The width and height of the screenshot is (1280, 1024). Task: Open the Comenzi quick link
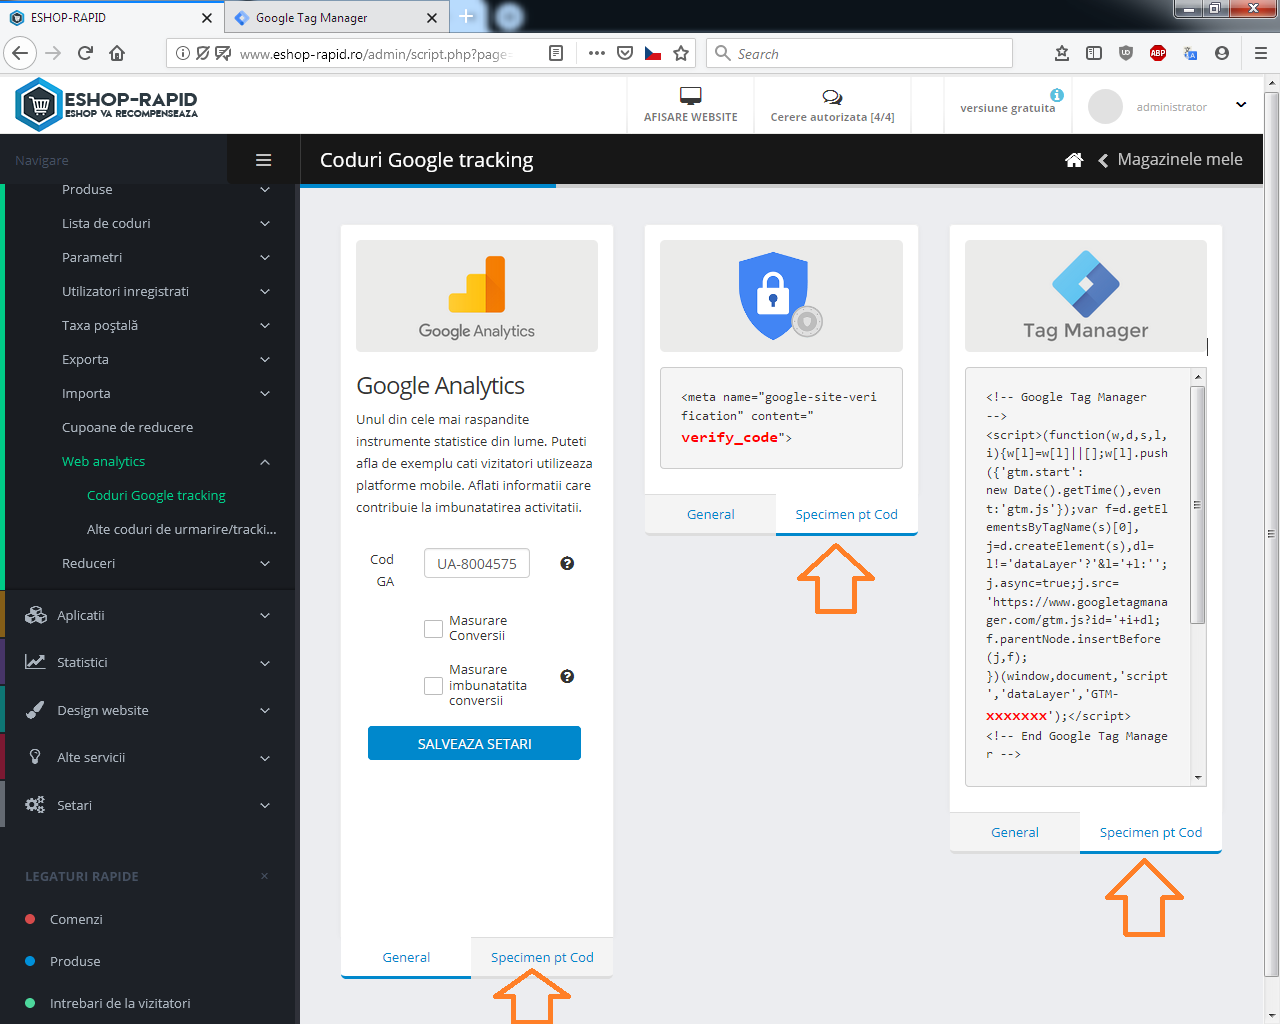click(x=76, y=919)
